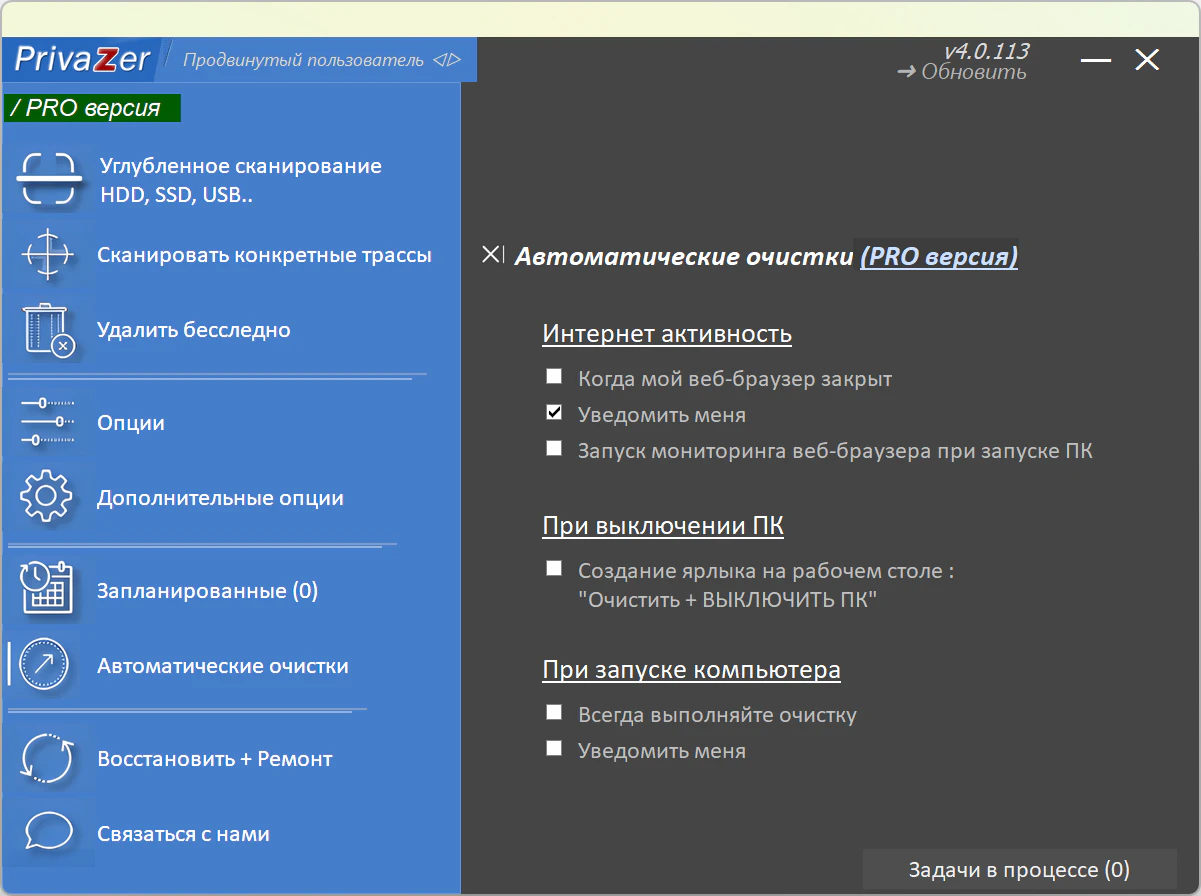Viewport: 1201px width, 896px height.
Task: Close the PrivaZer window
Action: pyautogui.click(x=1147, y=60)
